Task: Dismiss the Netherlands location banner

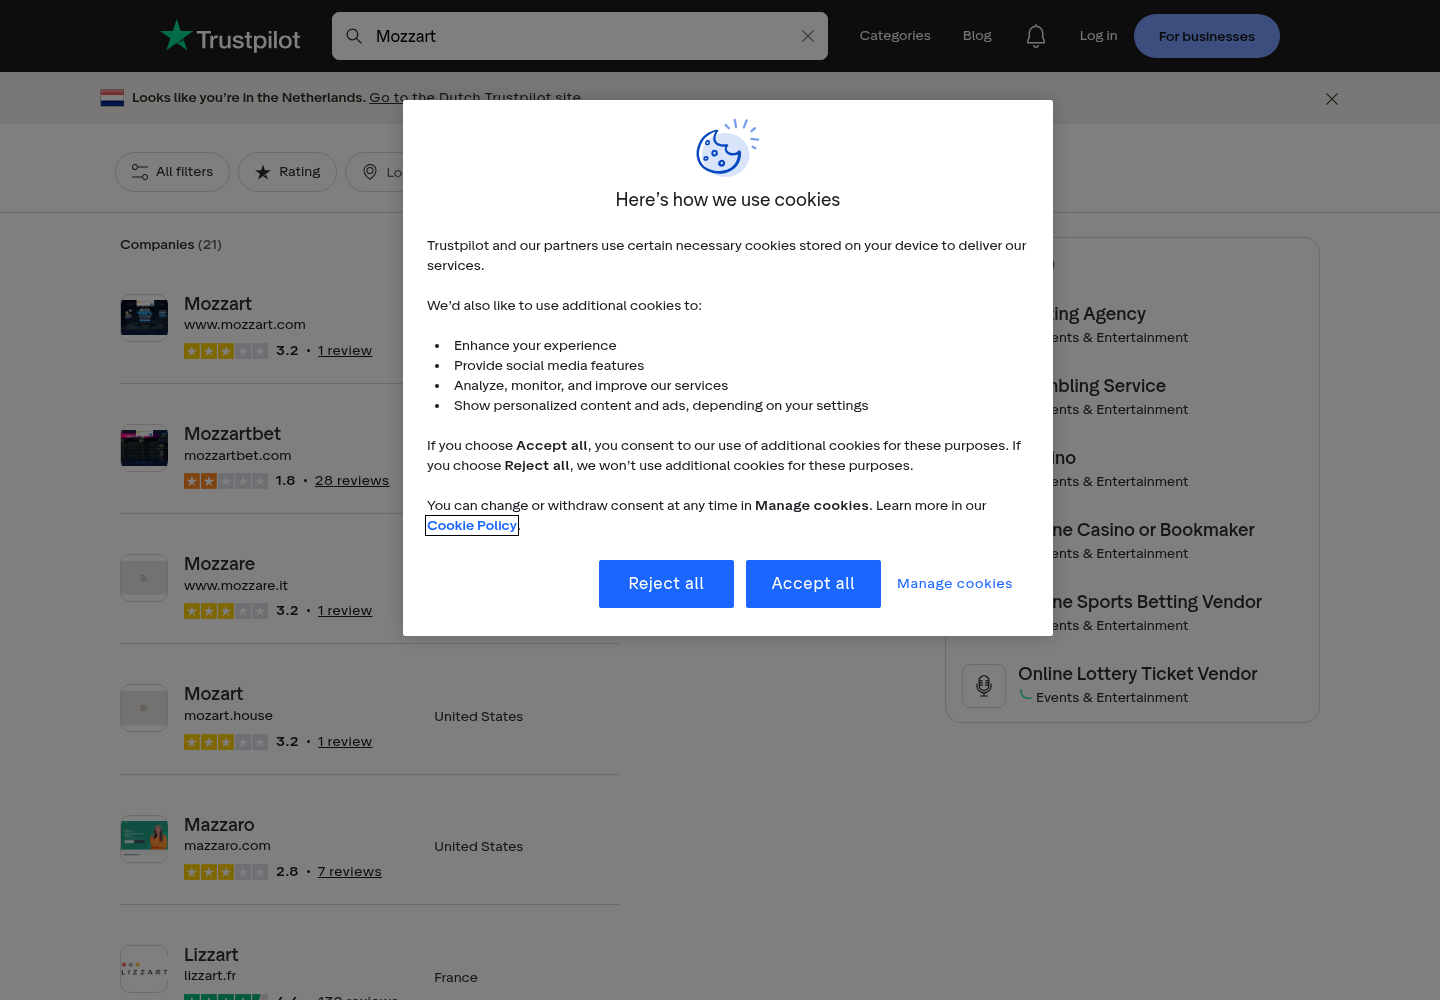Action: (1332, 99)
